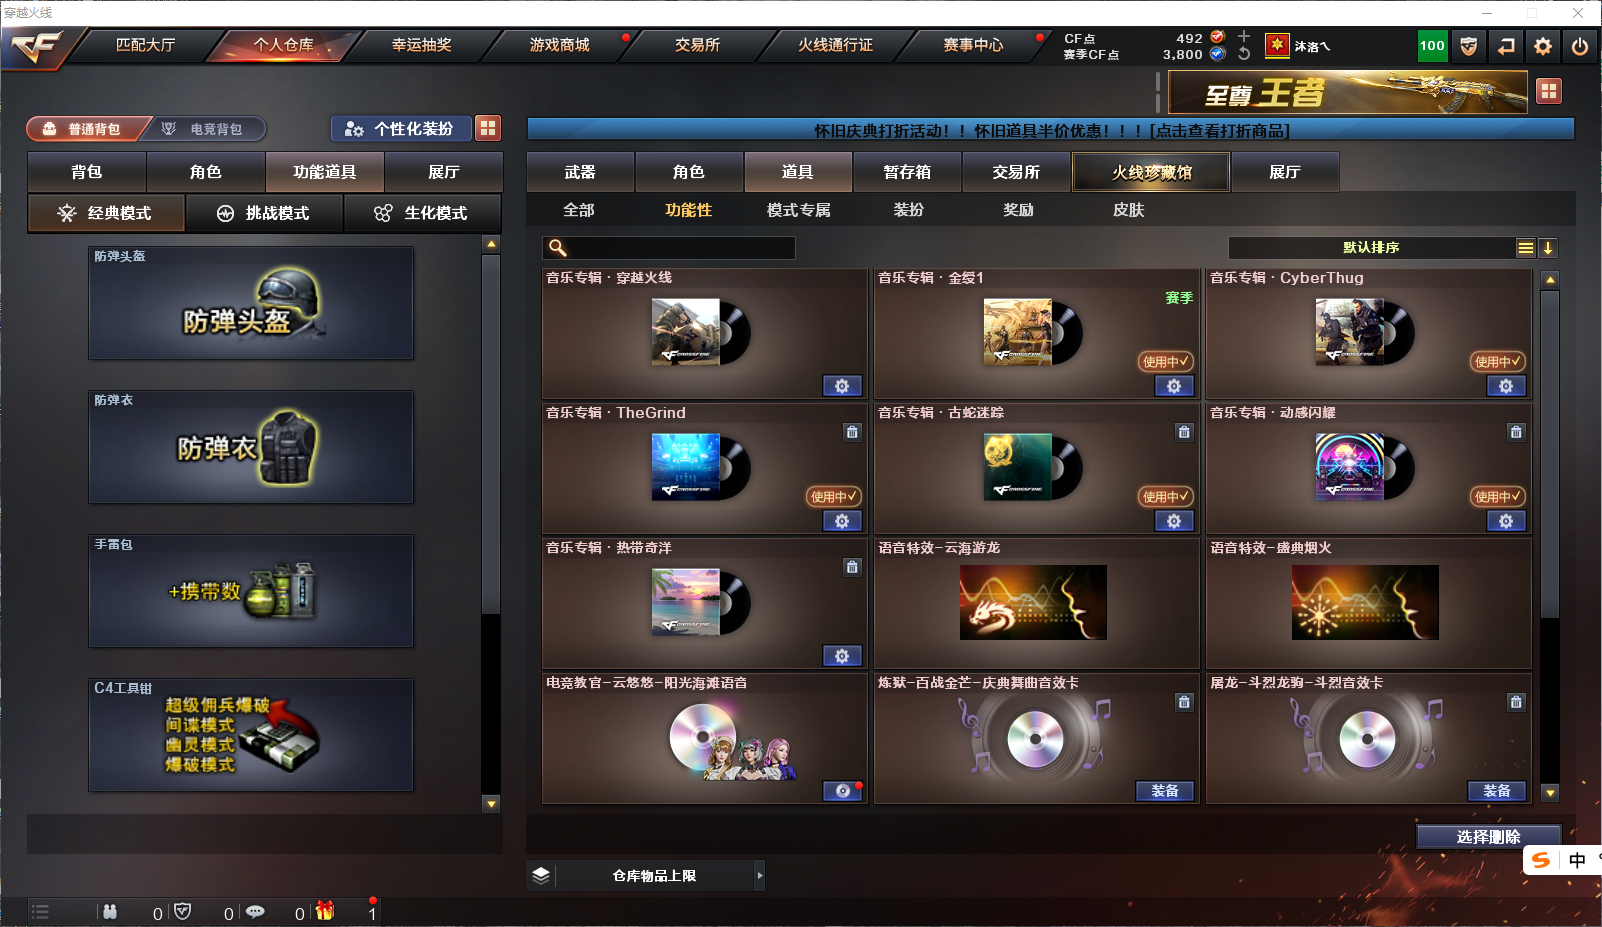Viewport: 1602px width, 927px height.
Task: Open the CF shield icon in the top bar
Action: point(1468,46)
